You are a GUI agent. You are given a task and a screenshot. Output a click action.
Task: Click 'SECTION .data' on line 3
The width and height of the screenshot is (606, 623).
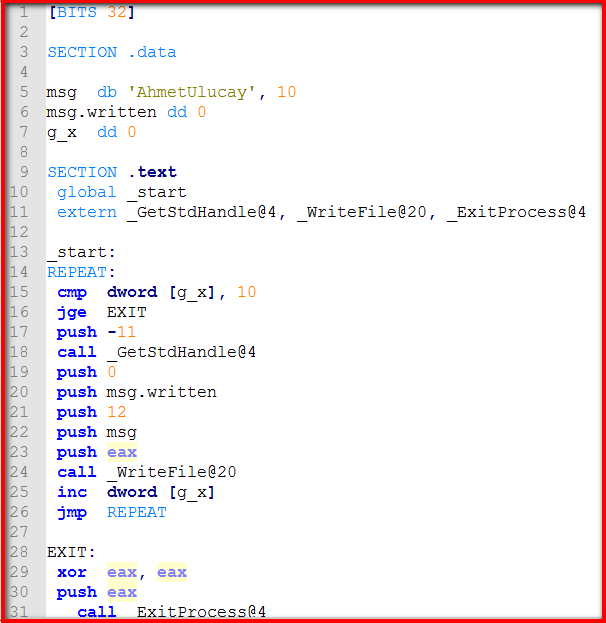tap(112, 52)
